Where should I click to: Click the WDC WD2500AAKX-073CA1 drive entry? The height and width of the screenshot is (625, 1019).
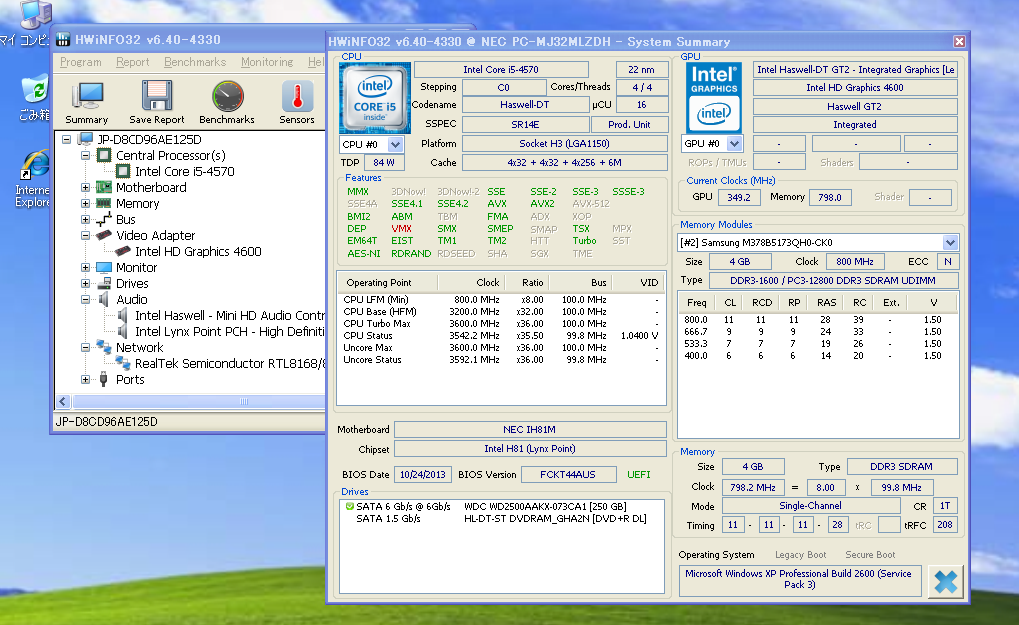pos(545,506)
